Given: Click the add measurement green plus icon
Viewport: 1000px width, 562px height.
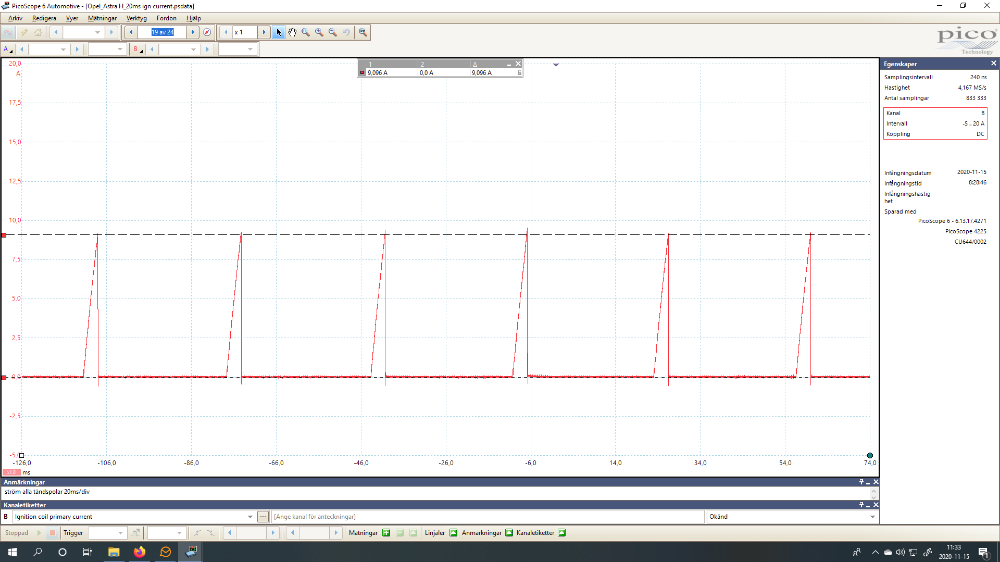Looking at the screenshot, I should click(x=385, y=533).
